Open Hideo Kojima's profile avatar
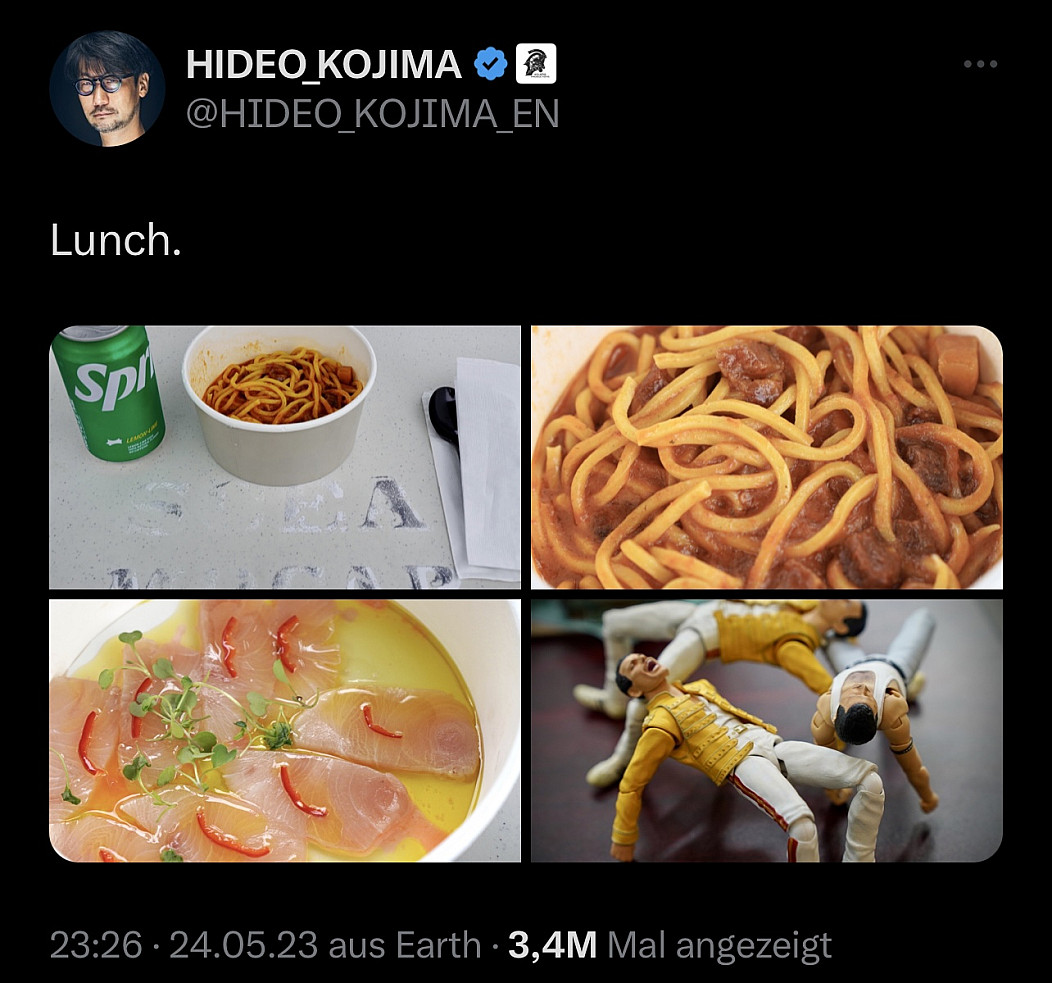 (x=107, y=89)
